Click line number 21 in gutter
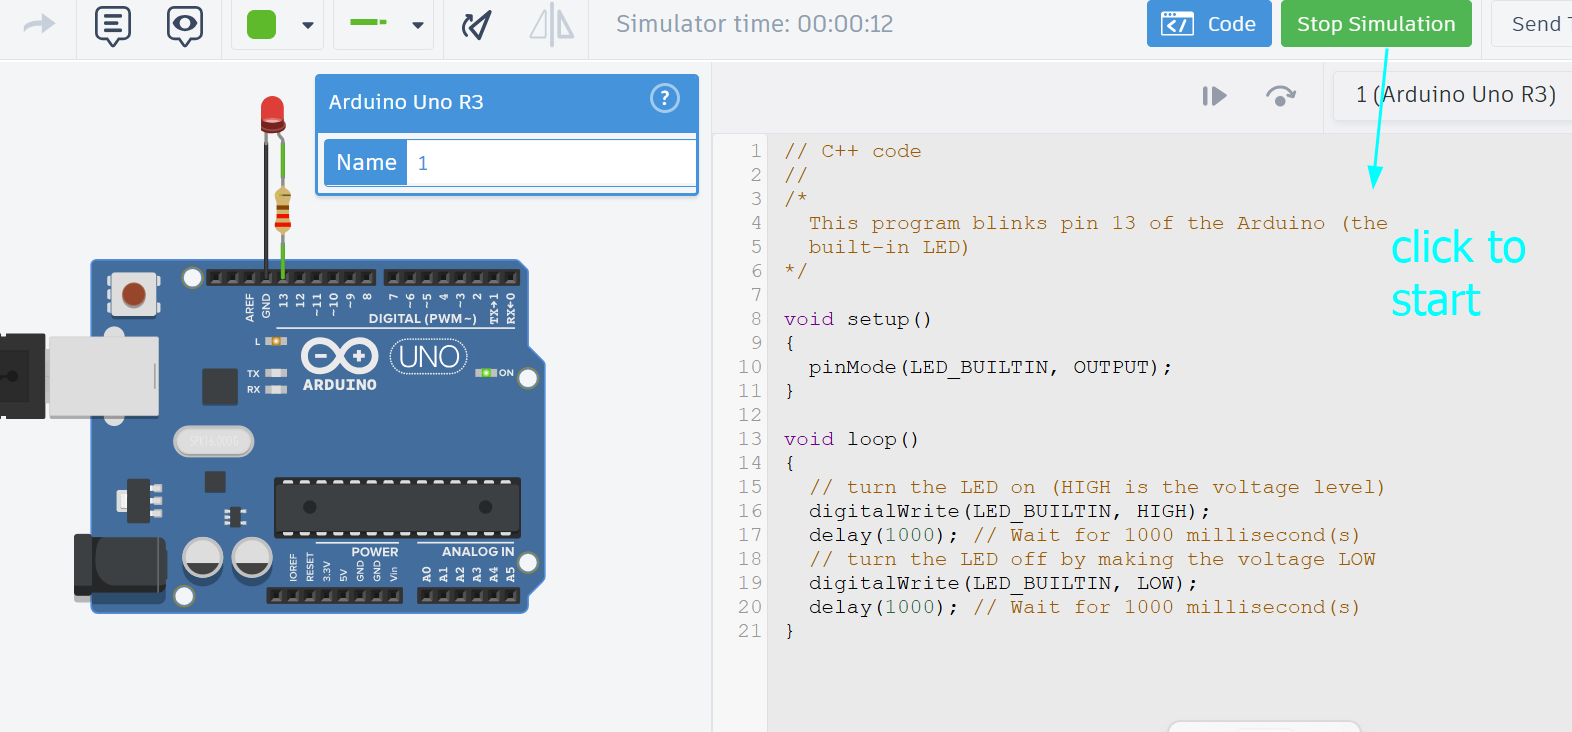1572x732 pixels. click(750, 631)
